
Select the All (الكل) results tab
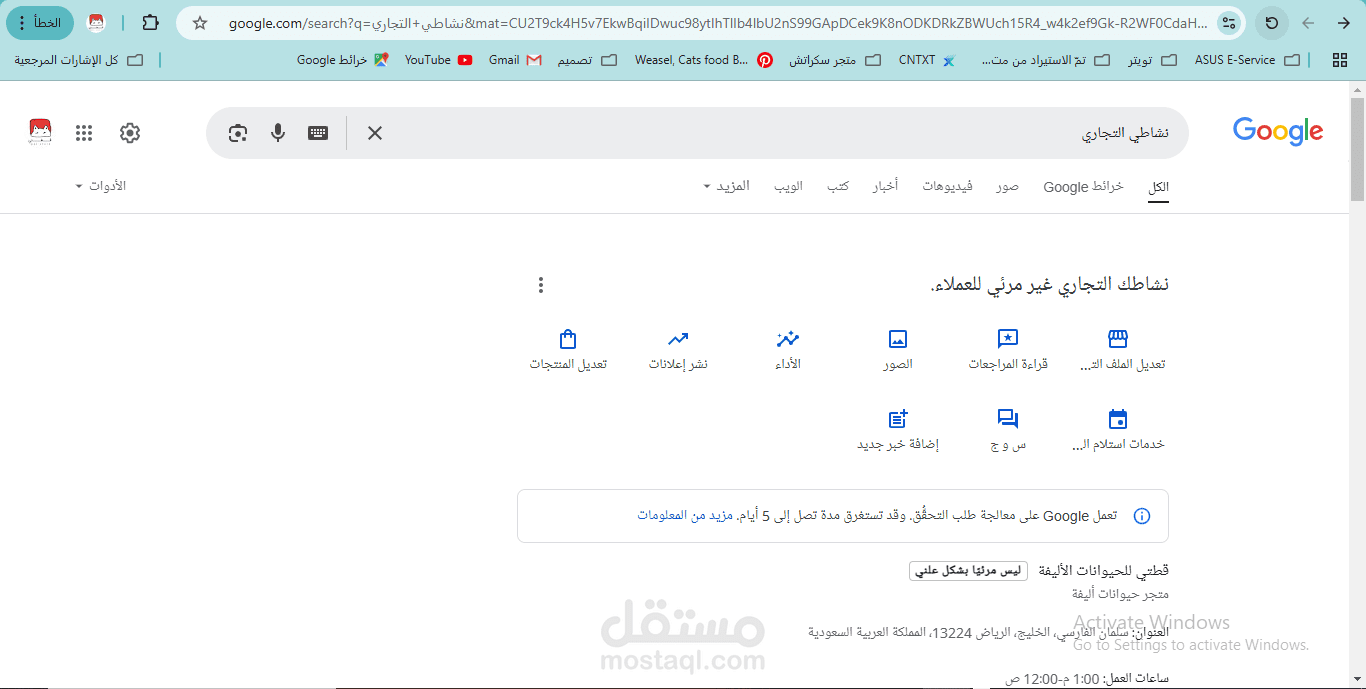click(1159, 187)
